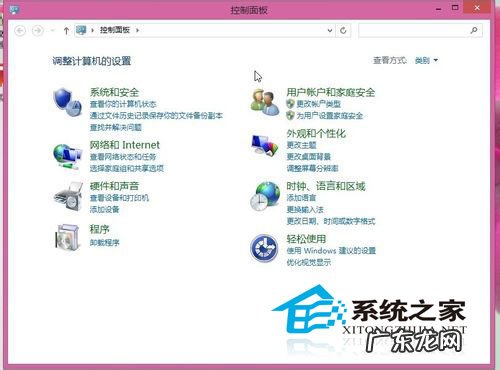
Task: Open 优化视觉显示 link
Action: (x=309, y=263)
